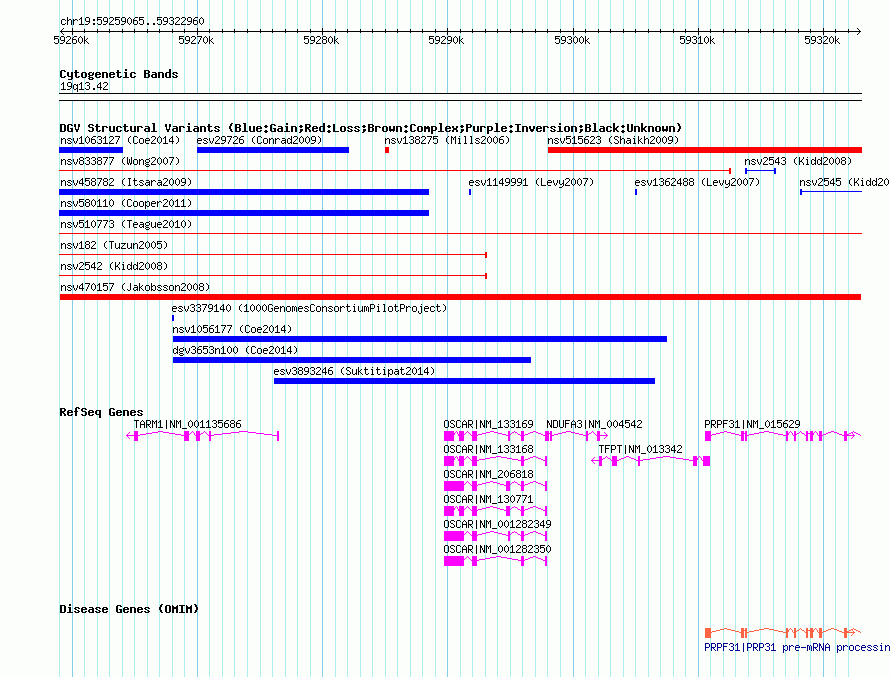Select the nsv470157 (Jakobsson2008) red bar
890x677 pixels.
tap(460, 297)
